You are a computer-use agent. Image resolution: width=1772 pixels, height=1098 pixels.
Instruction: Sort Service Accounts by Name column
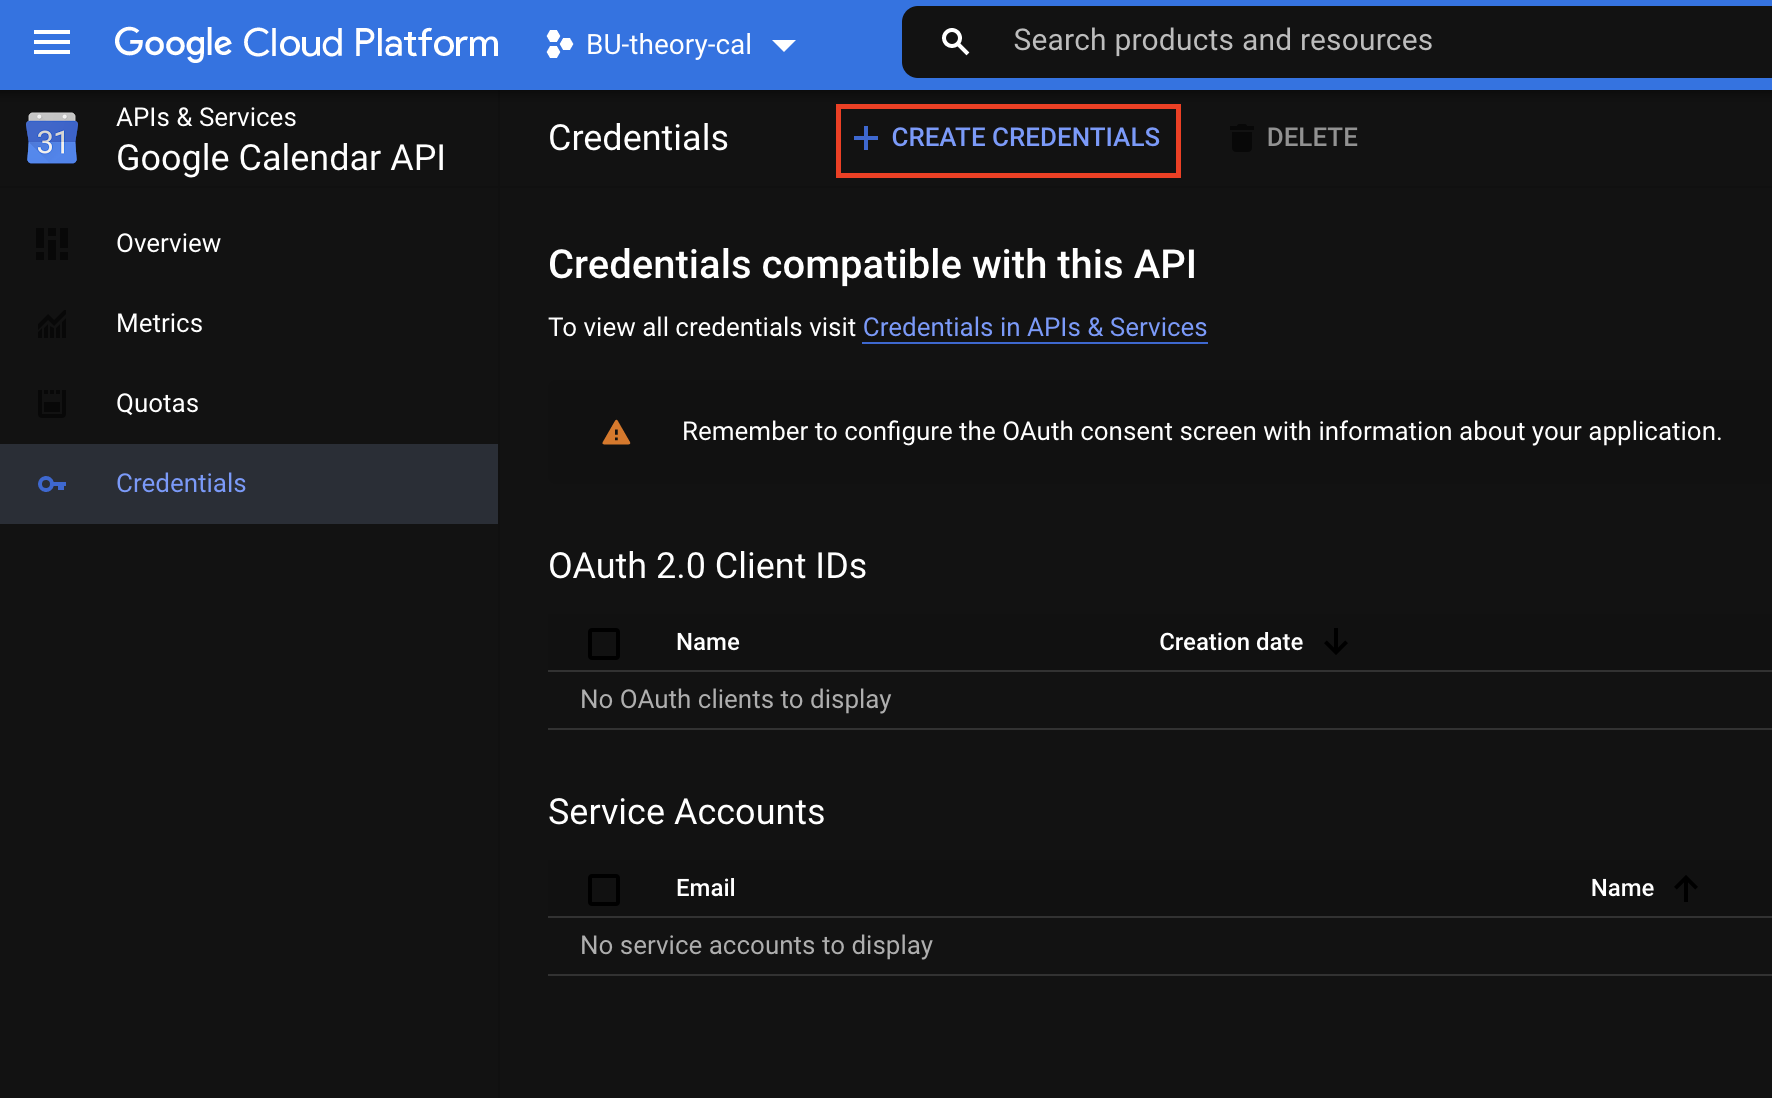pyautogui.click(x=1622, y=888)
